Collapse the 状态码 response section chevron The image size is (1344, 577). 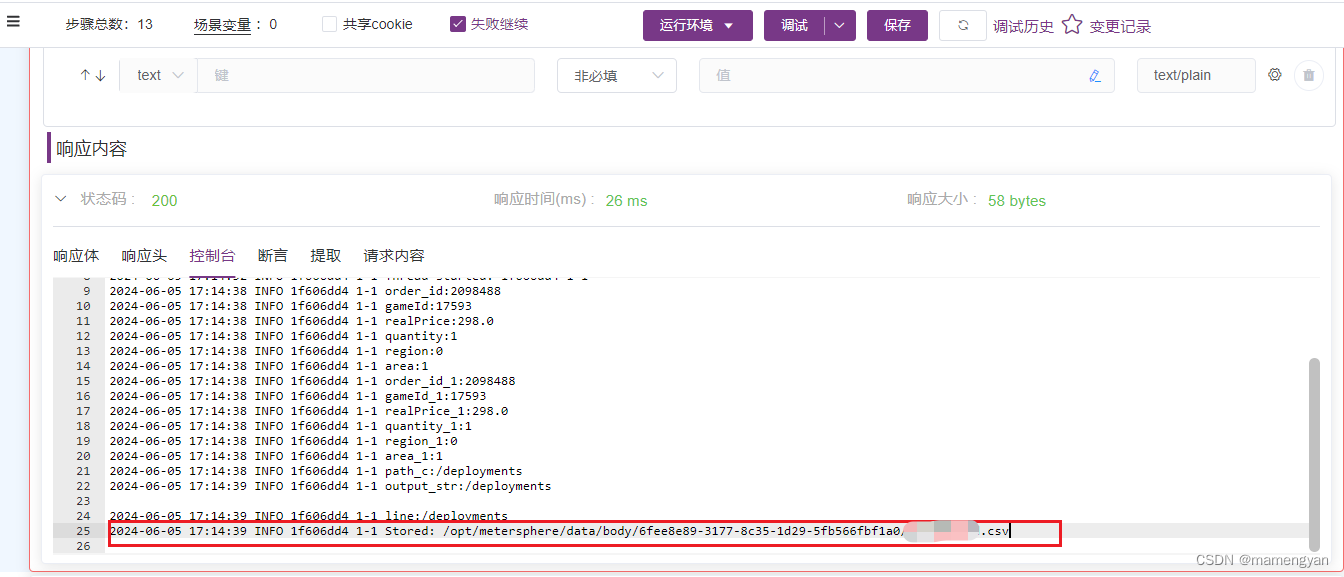[60, 199]
